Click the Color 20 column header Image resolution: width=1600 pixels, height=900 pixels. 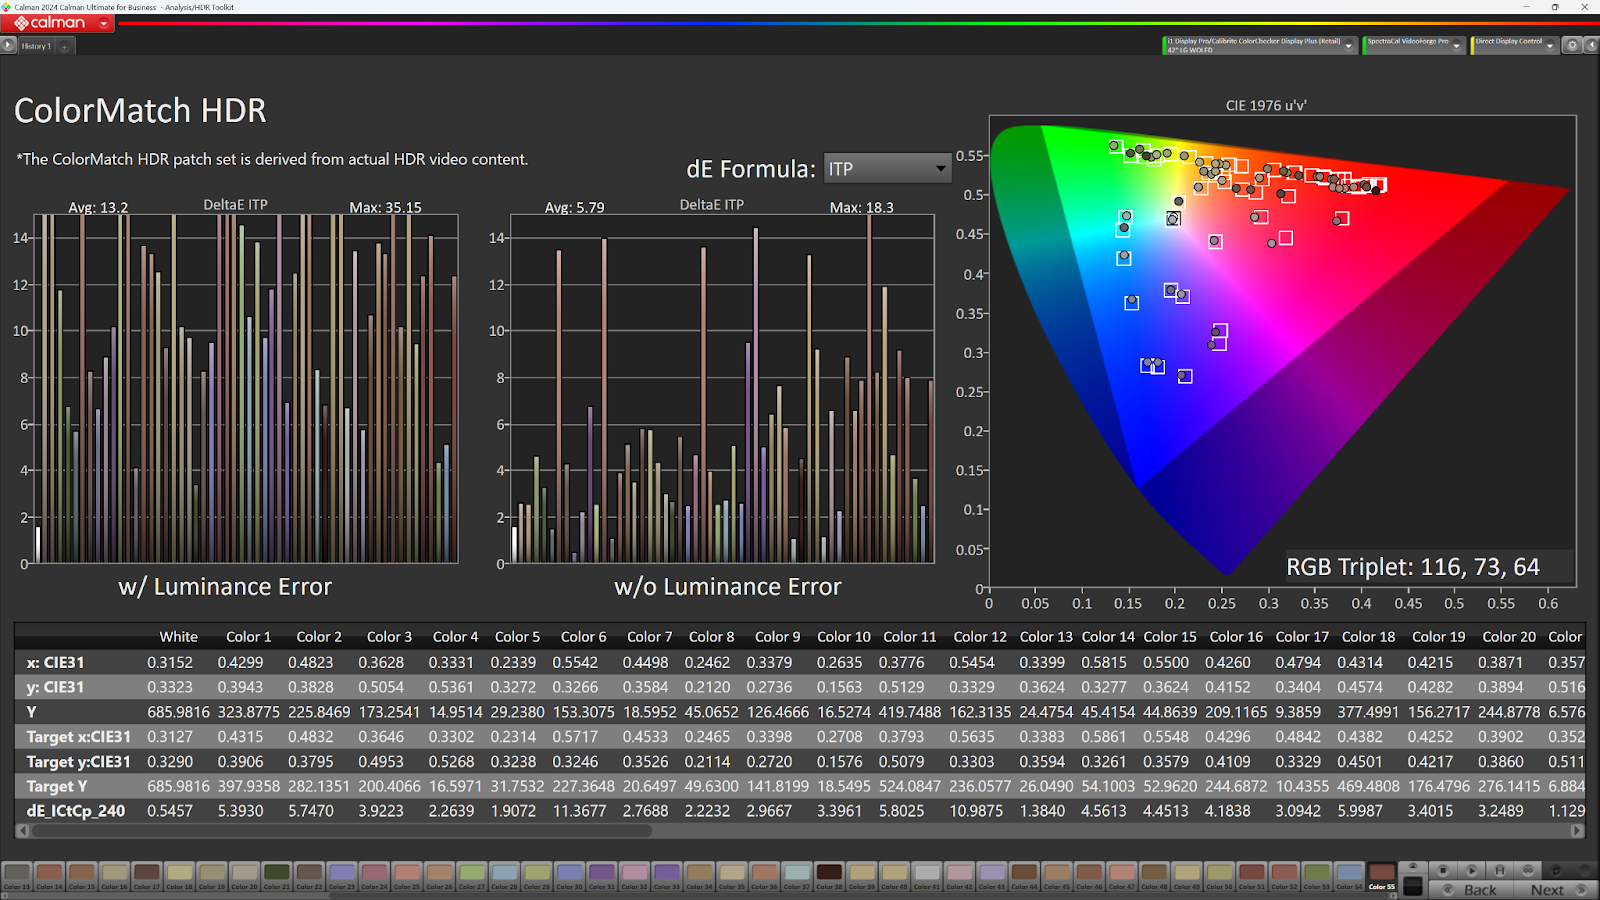pos(1509,637)
